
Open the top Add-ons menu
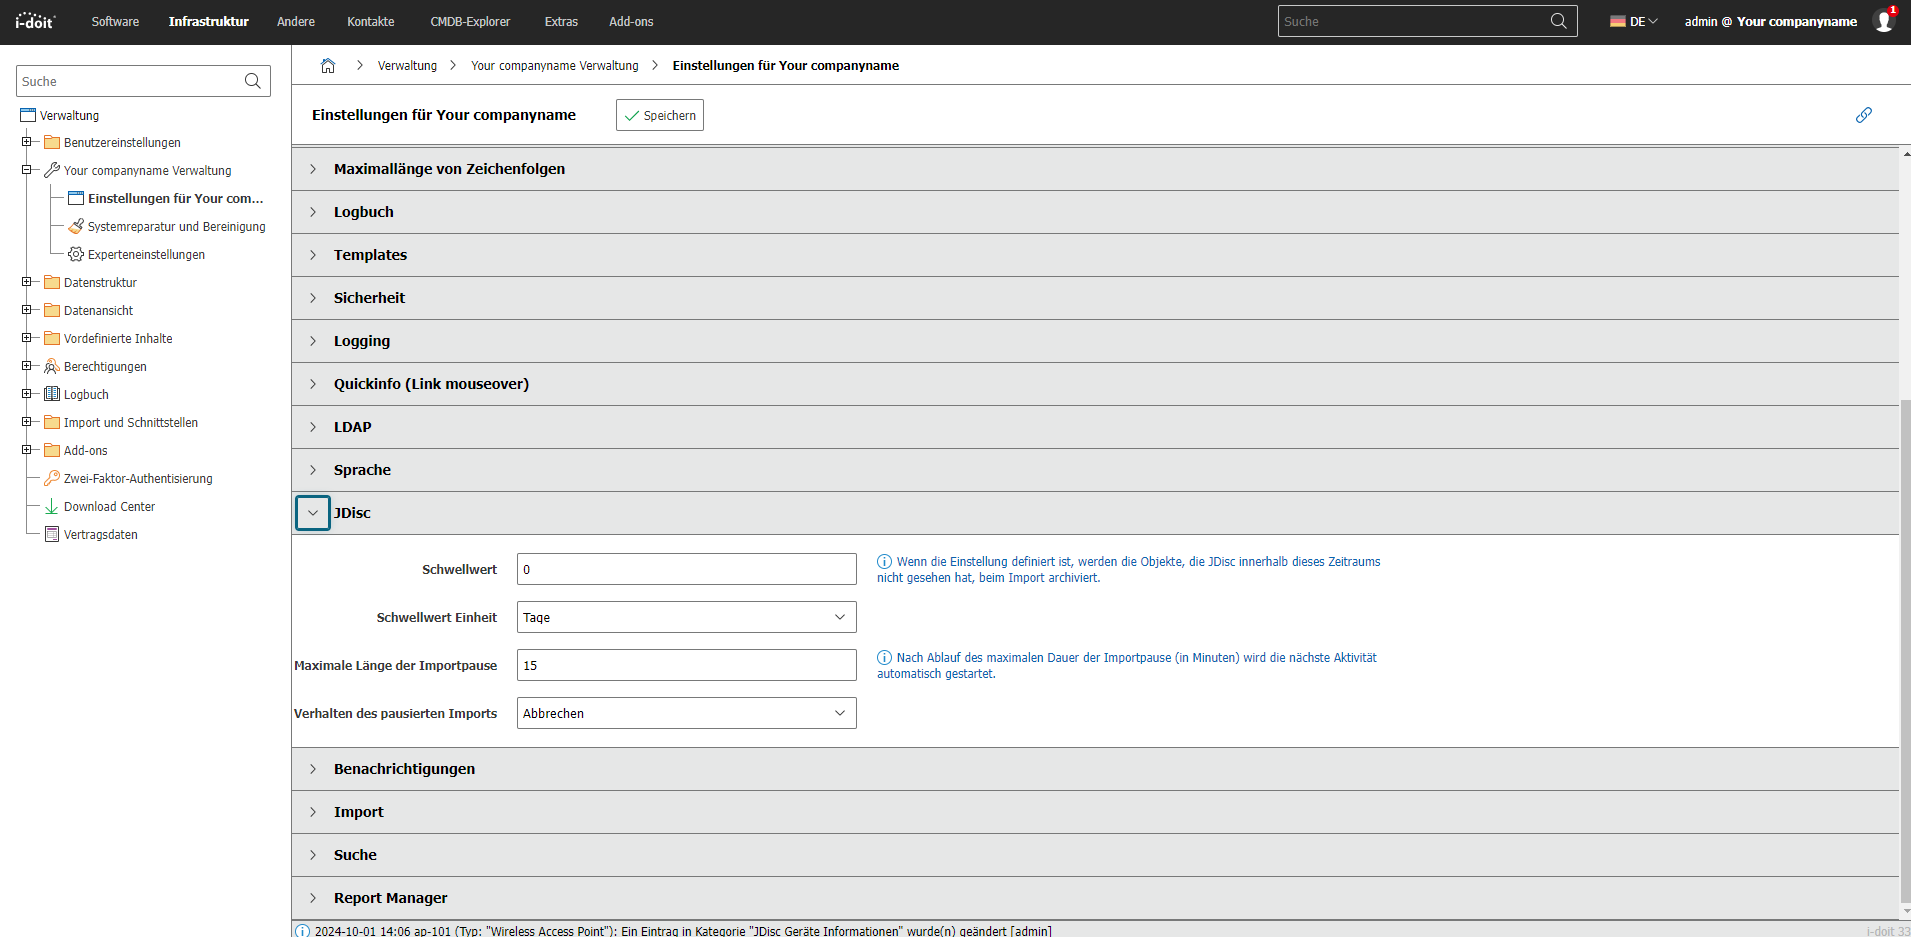click(x=631, y=21)
